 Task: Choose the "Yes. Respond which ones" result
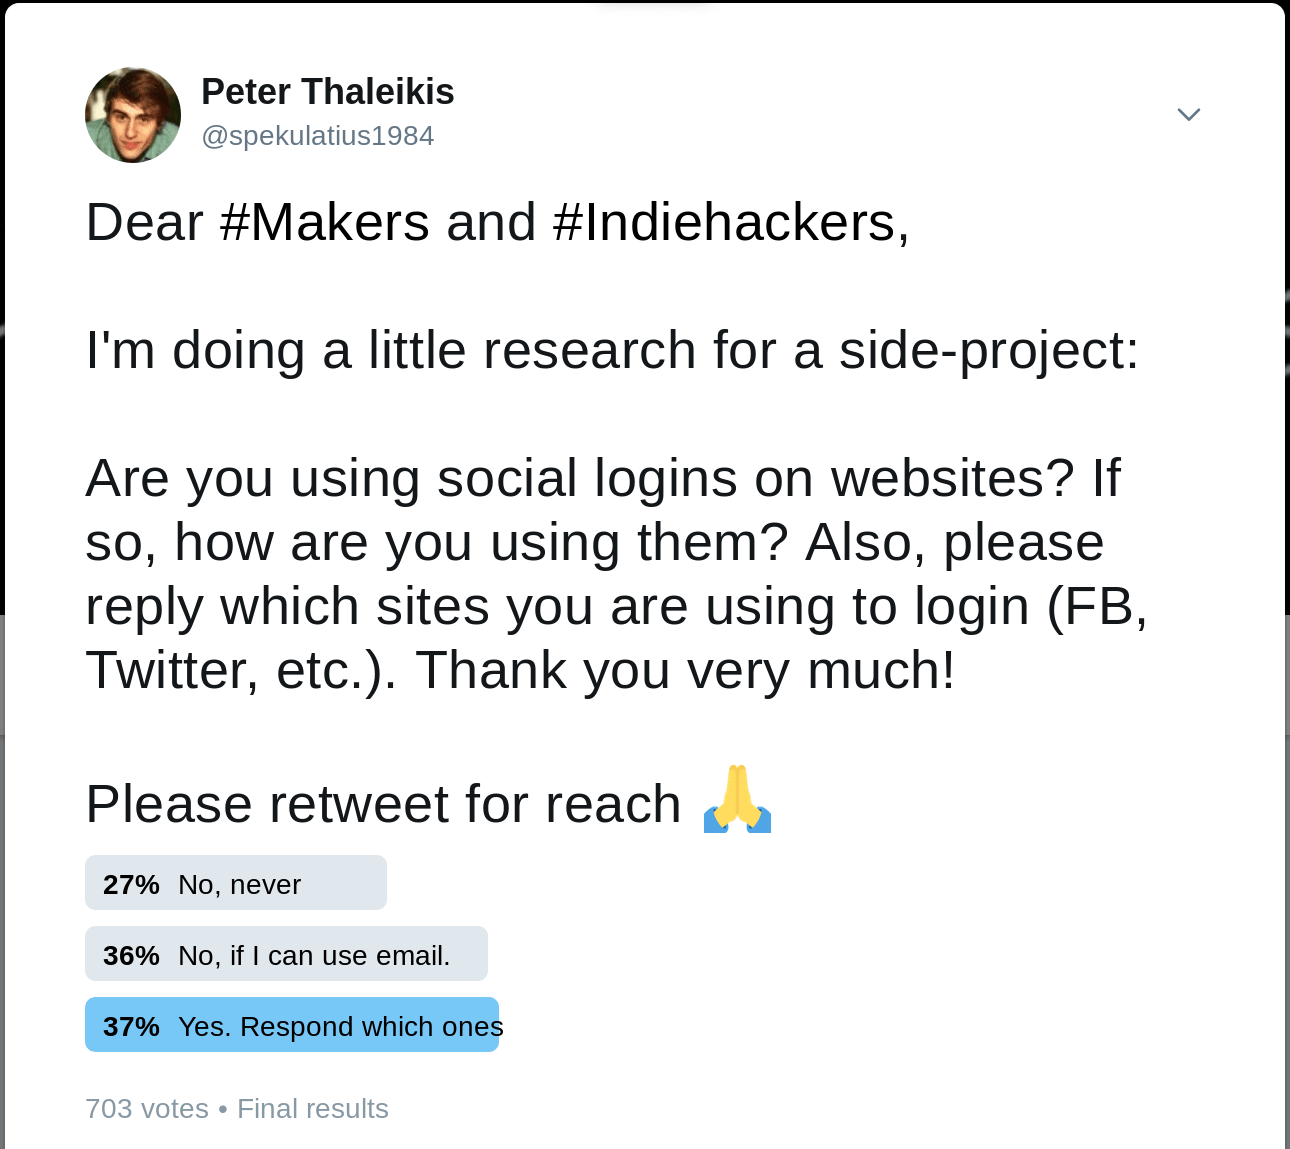[340, 1026]
